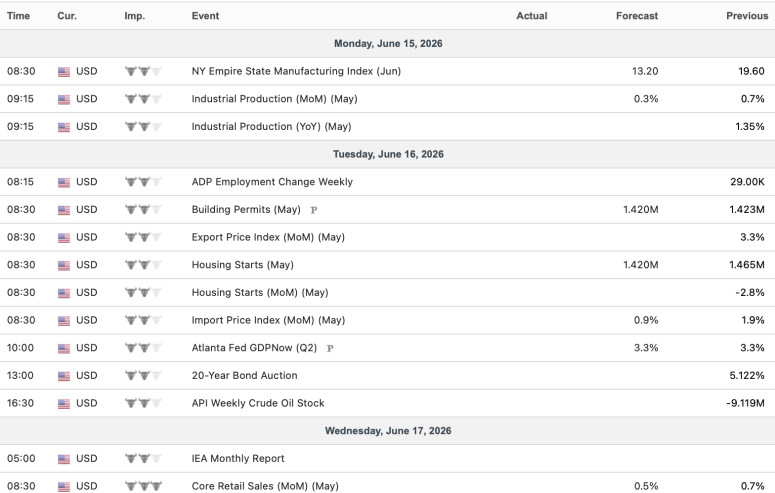
Task: Click Wednesday, June 17, 2026 date header
Action: click(x=388, y=431)
